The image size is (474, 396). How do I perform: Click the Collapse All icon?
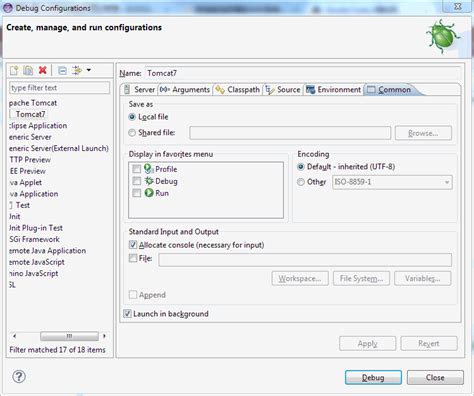62,70
